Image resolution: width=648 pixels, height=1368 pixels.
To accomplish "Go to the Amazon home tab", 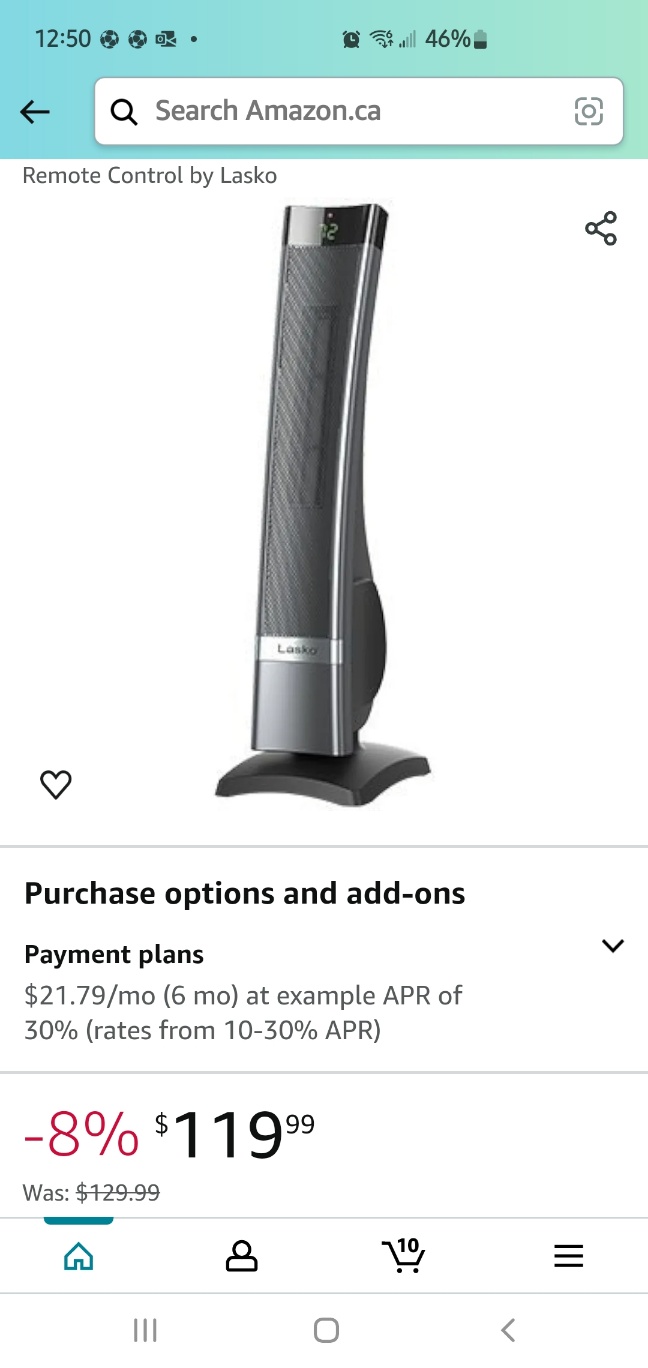I will [x=78, y=1256].
